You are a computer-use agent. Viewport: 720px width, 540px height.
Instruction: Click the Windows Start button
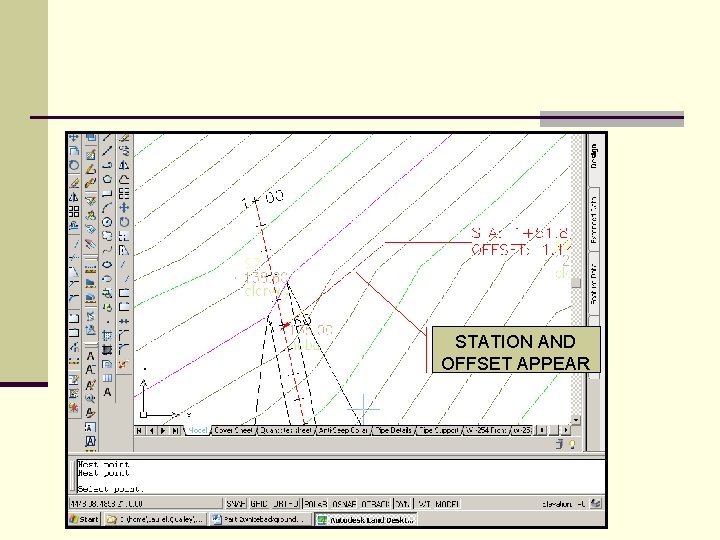pos(84,519)
